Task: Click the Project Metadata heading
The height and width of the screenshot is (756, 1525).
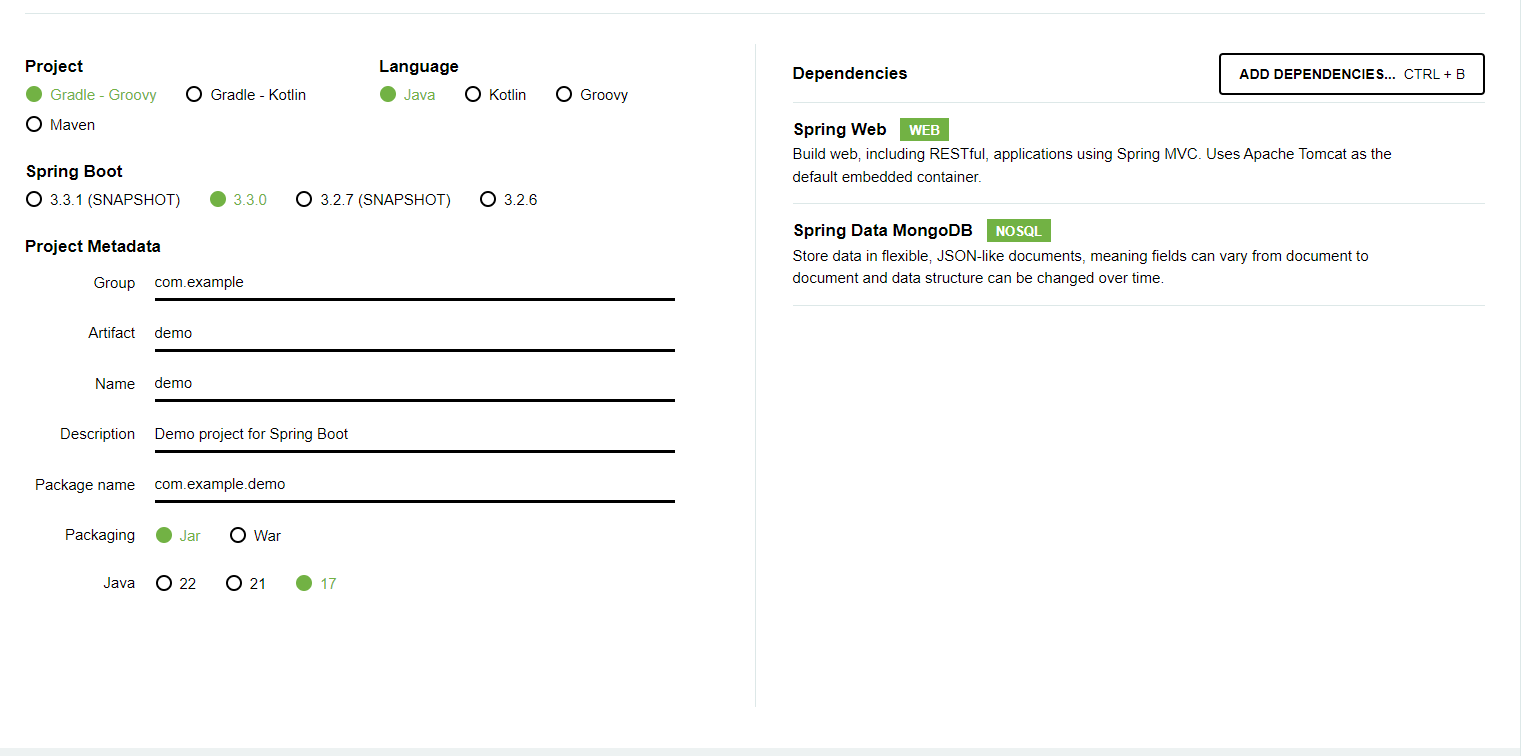Action: coord(93,247)
